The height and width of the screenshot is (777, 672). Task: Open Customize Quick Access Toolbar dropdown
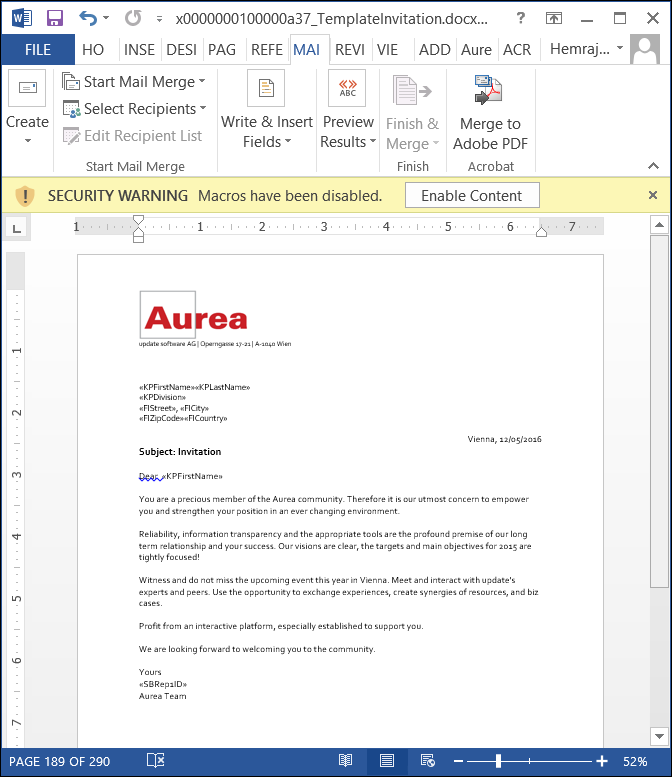[159, 19]
